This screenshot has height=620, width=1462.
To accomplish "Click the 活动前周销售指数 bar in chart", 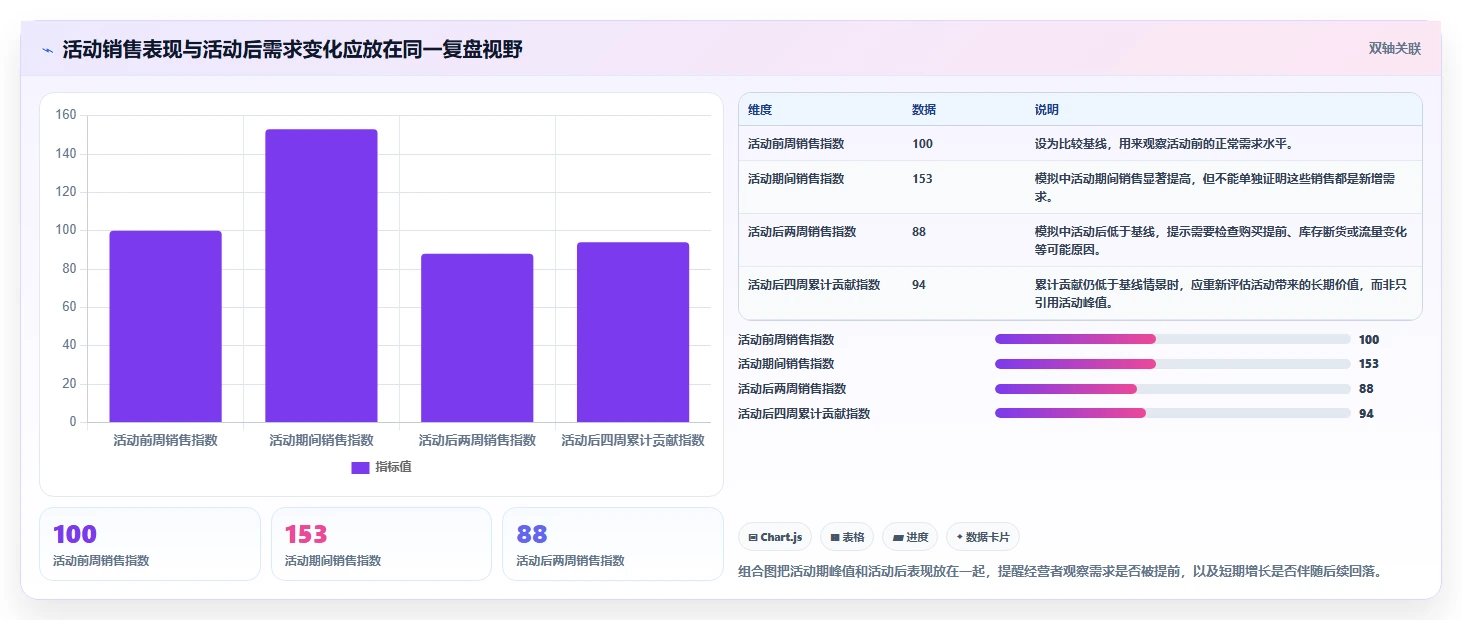I will [x=165, y=326].
